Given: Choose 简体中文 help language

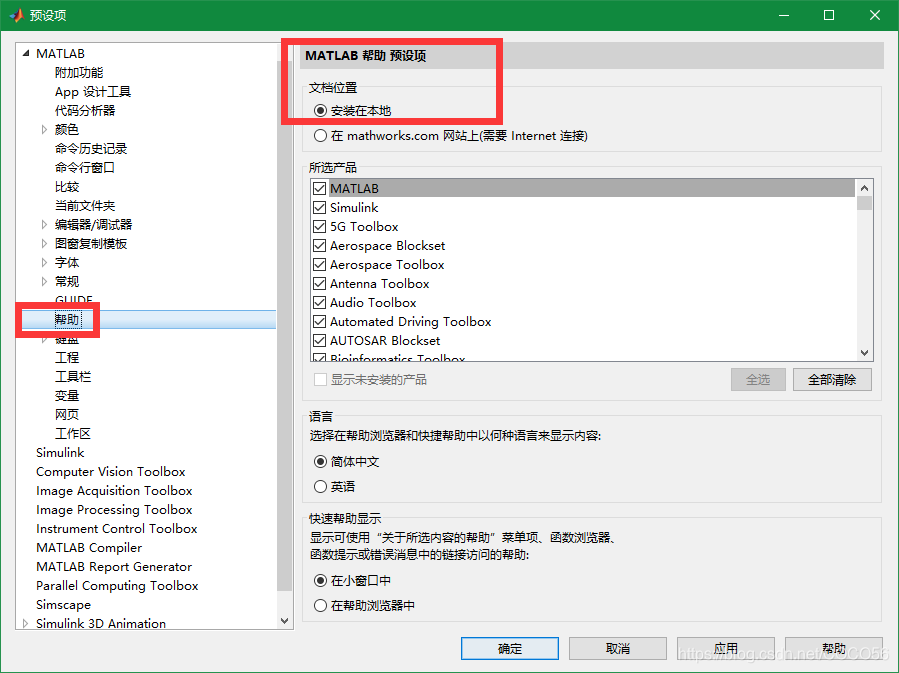Looking at the screenshot, I should click(x=320, y=461).
